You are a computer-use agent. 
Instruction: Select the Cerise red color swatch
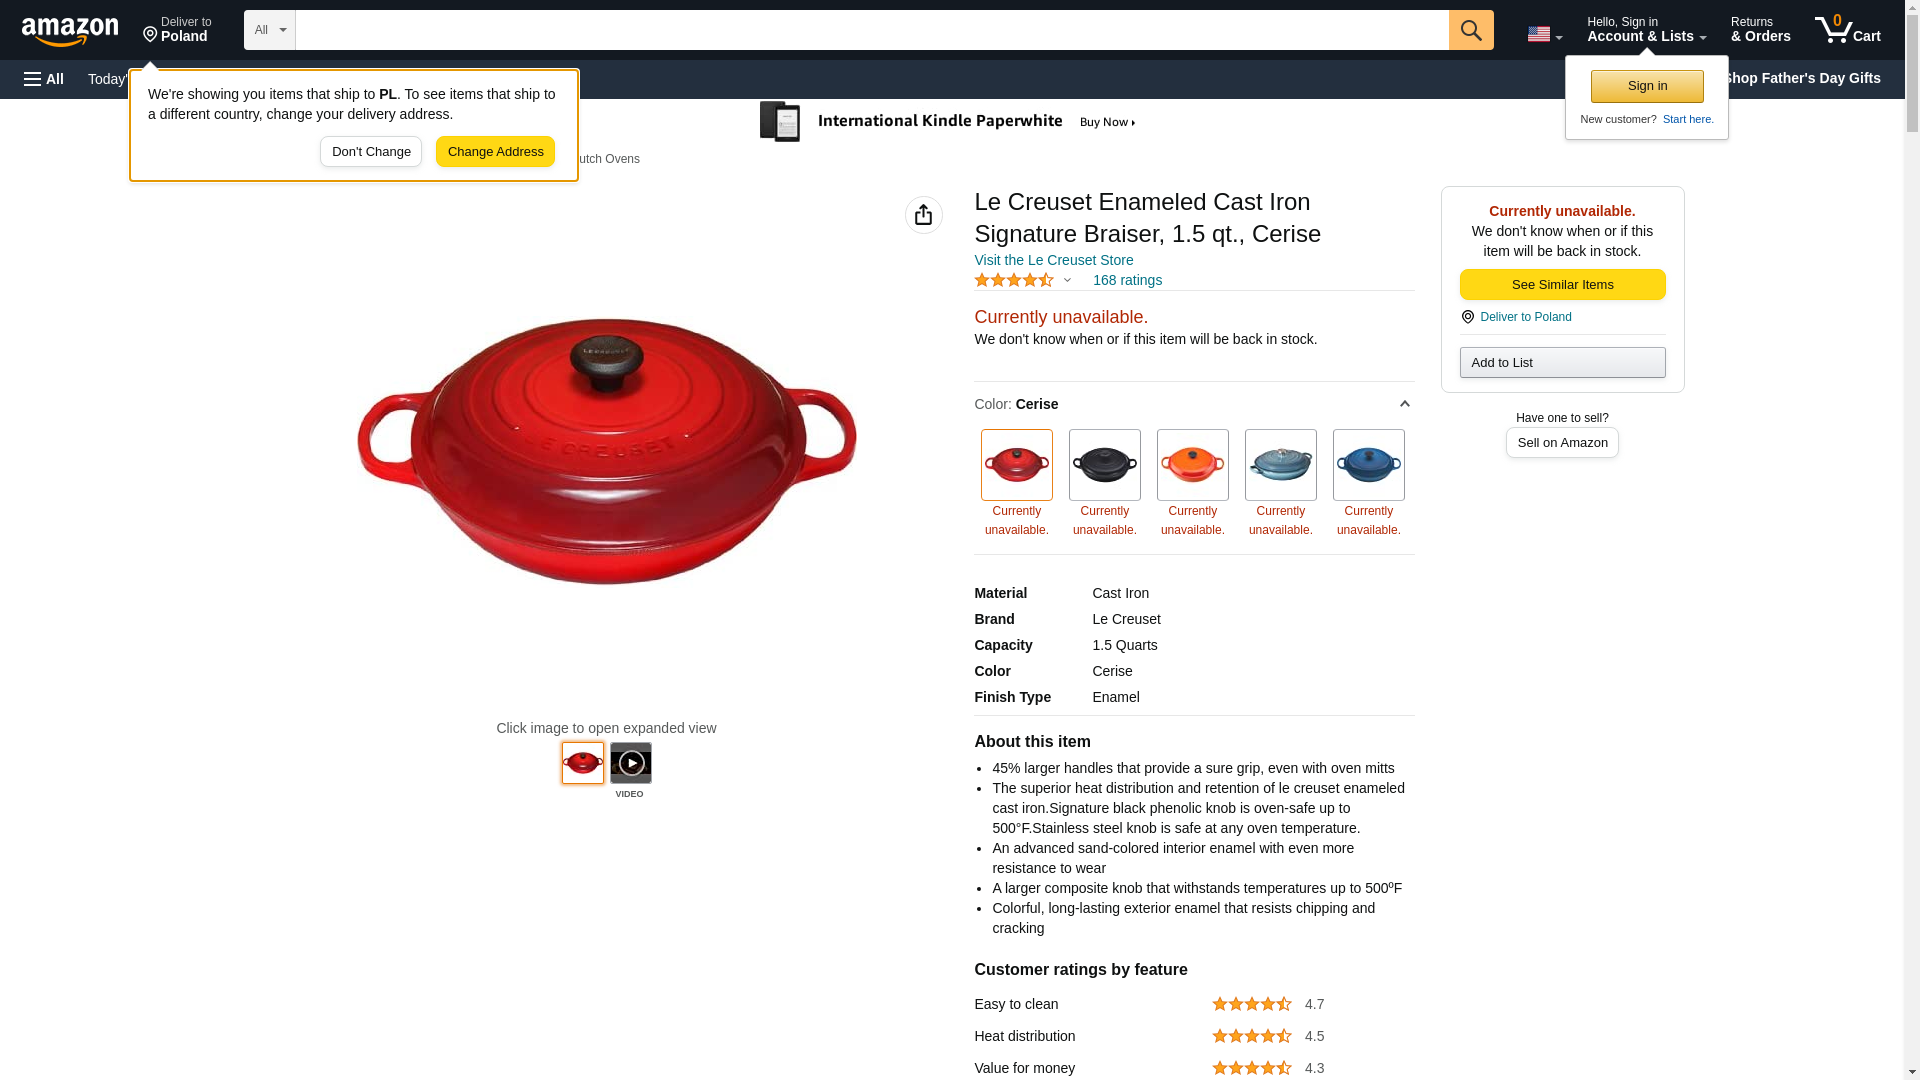pyautogui.click(x=1016, y=465)
